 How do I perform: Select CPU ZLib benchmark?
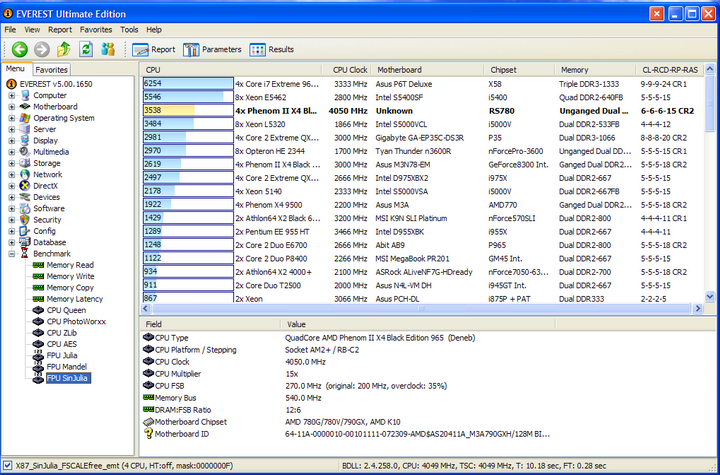tap(62, 333)
